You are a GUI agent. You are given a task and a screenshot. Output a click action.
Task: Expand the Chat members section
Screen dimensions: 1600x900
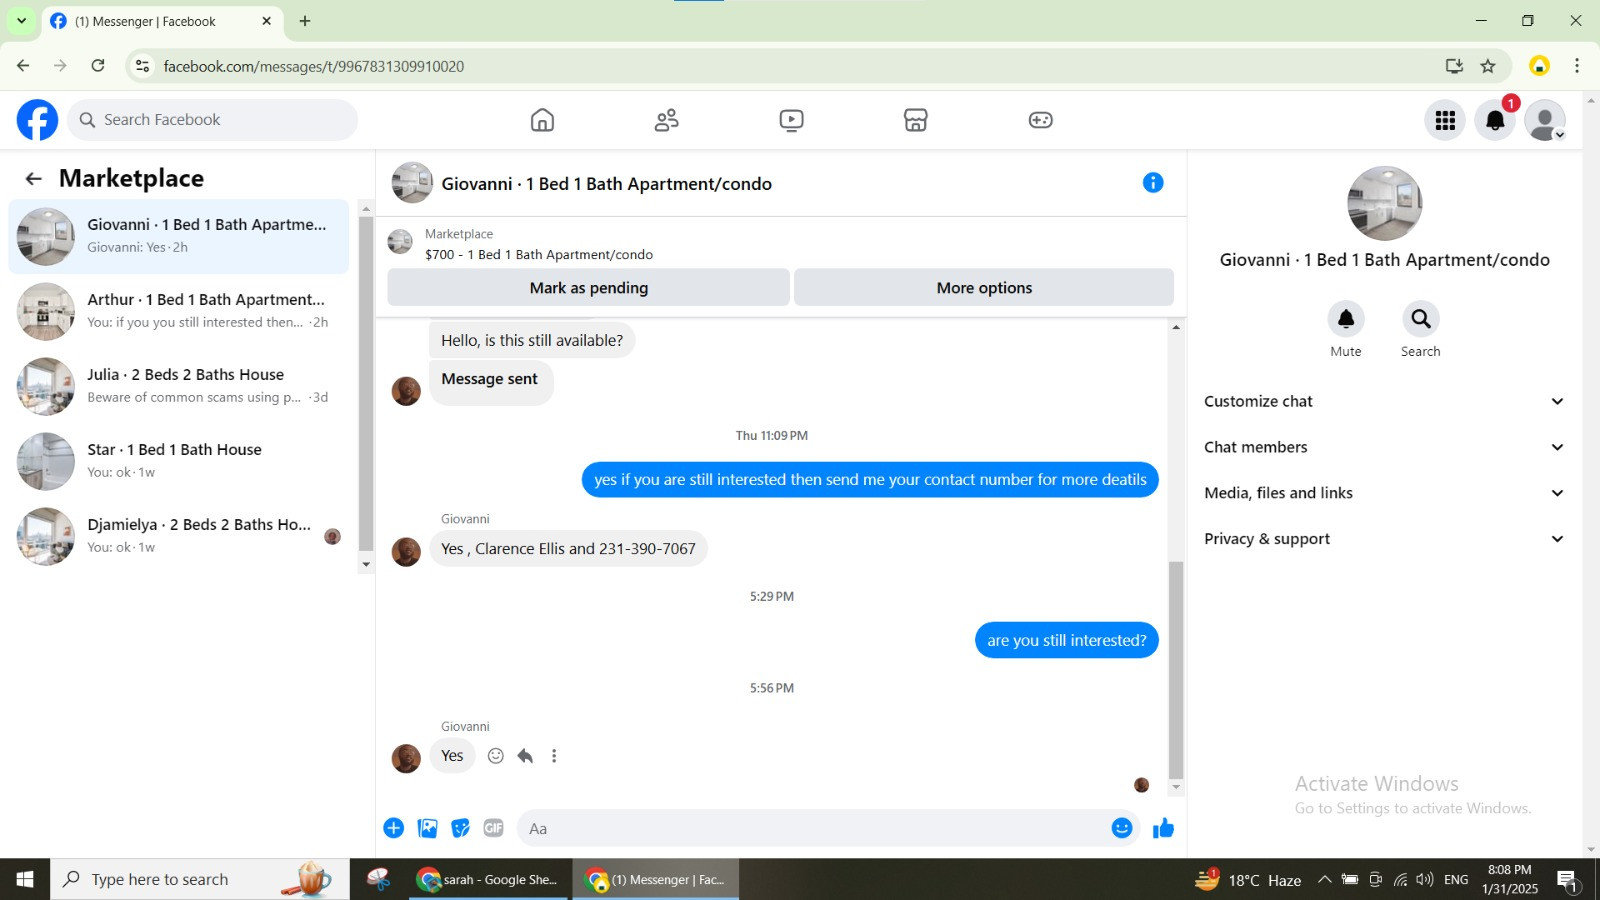pyautogui.click(x=1384, y=448)
